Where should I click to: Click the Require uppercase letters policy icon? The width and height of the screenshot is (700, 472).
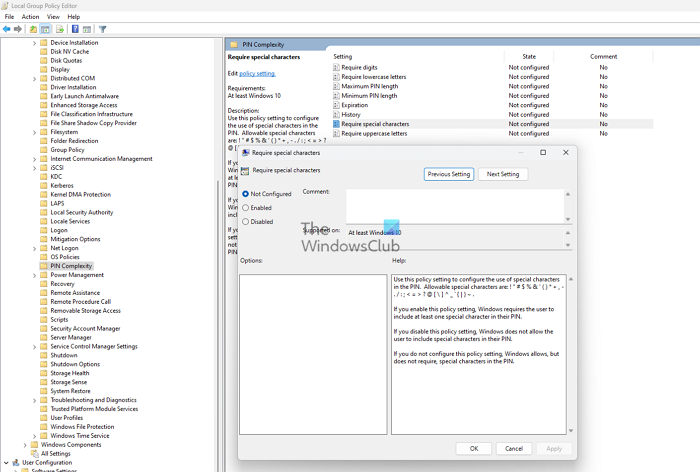(337, 133)
